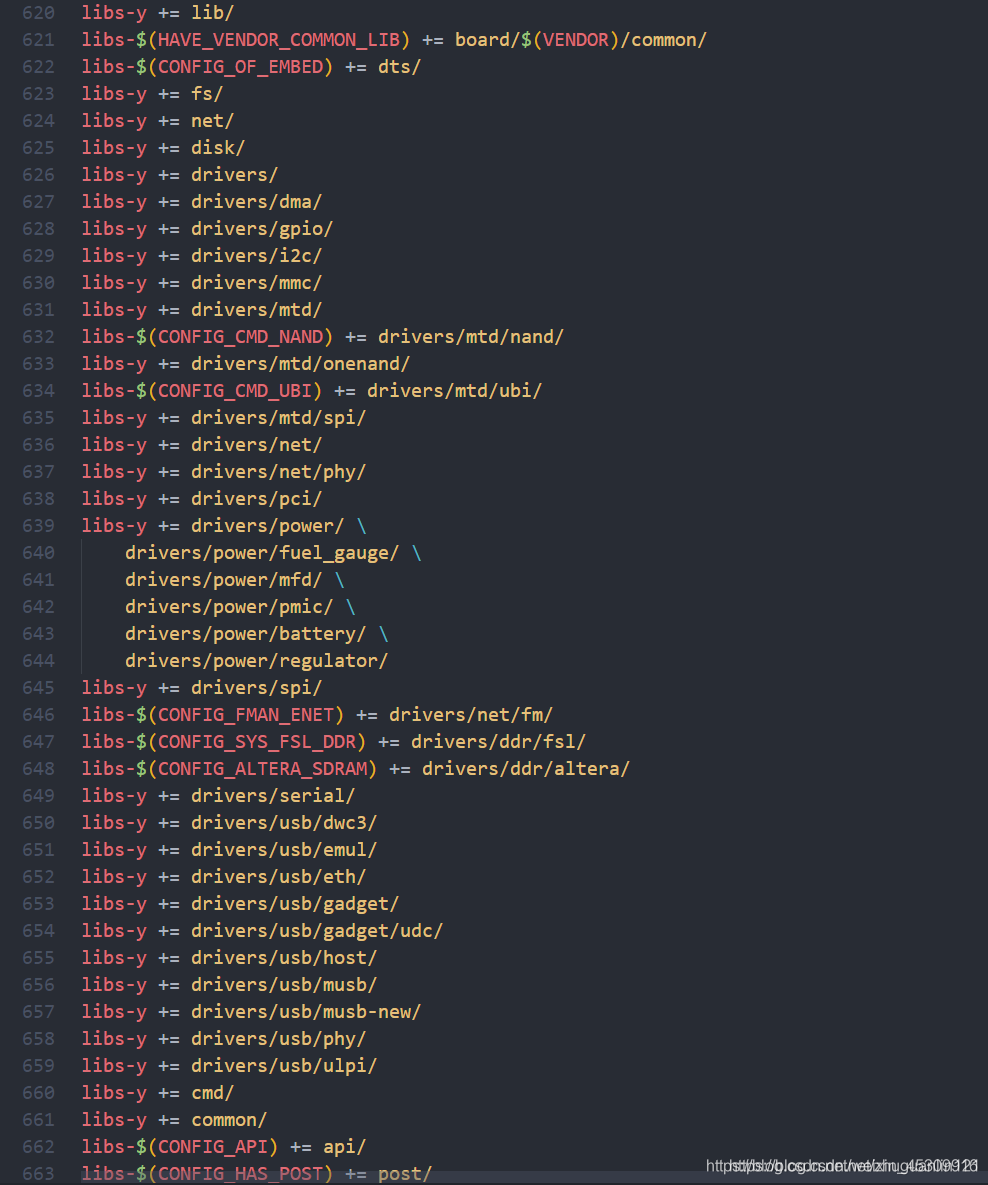988x1185 pixels.
Task: Click 'drivers/usb/dwc3/' path
Action: [x=284, y=823]
